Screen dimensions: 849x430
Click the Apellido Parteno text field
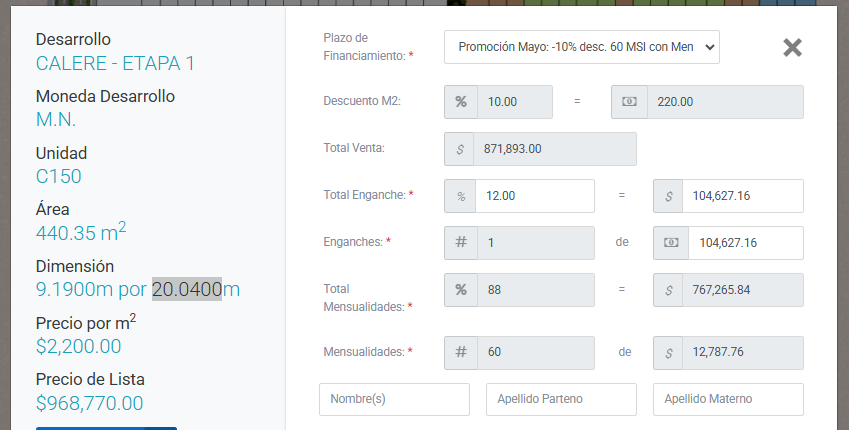[561, 399]
